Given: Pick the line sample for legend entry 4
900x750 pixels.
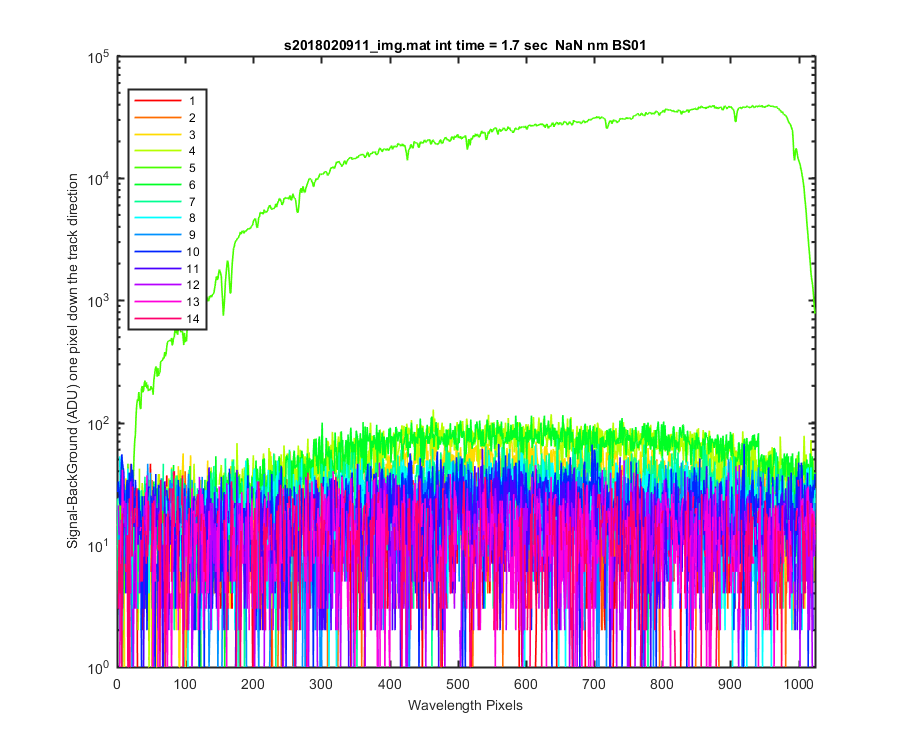Looking at the screenshot, I should (x=158, y=151).
